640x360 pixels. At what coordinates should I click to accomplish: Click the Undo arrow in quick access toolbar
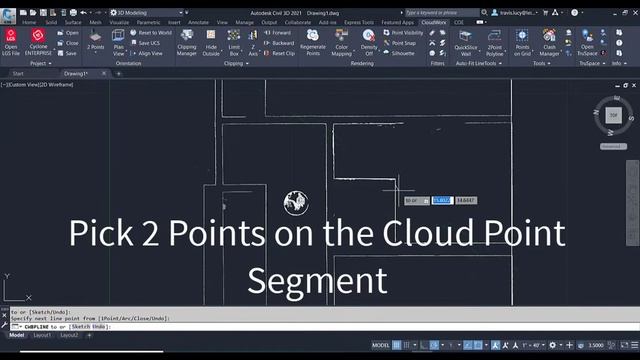coord(83,13)
